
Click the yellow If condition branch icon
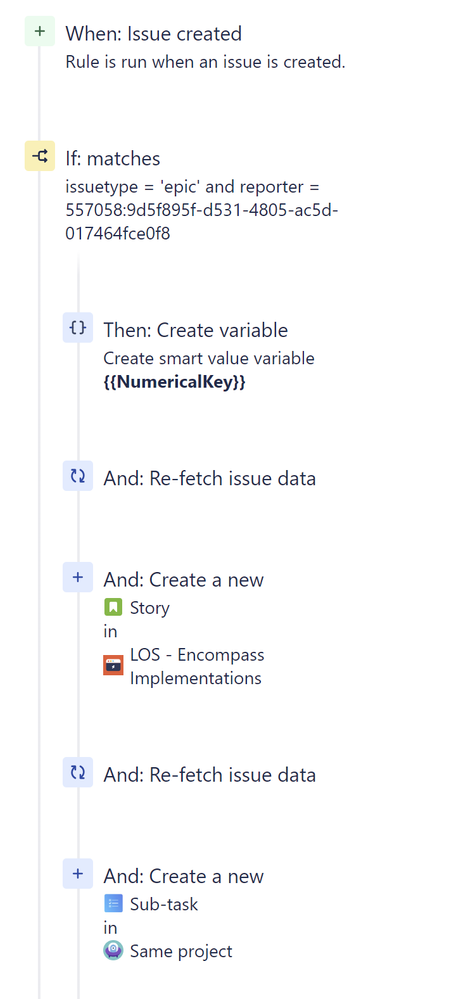coord(39,156)
